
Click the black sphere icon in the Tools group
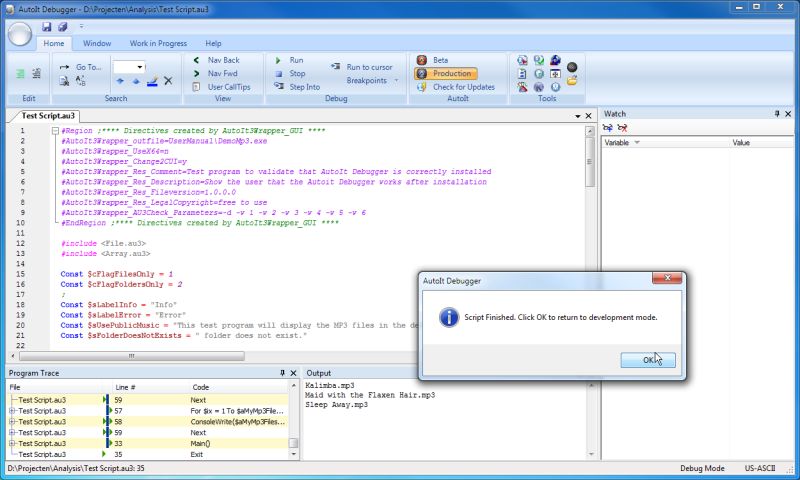pyautogui.click(x=572, y=67)
